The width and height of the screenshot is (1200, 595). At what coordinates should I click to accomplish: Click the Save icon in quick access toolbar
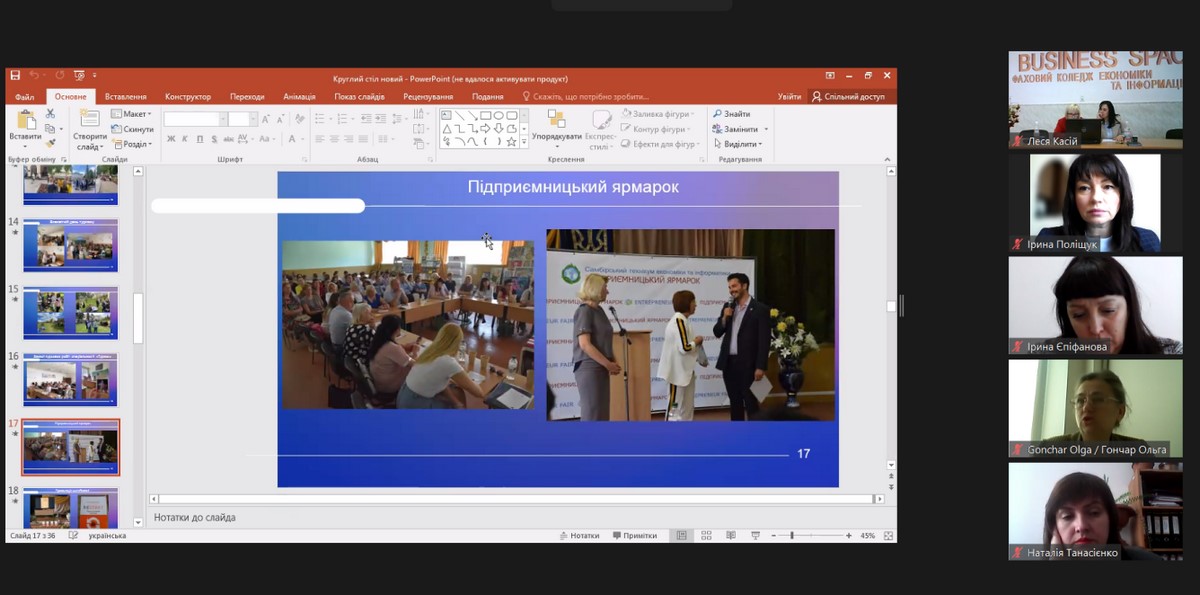[x=15, y=76]
